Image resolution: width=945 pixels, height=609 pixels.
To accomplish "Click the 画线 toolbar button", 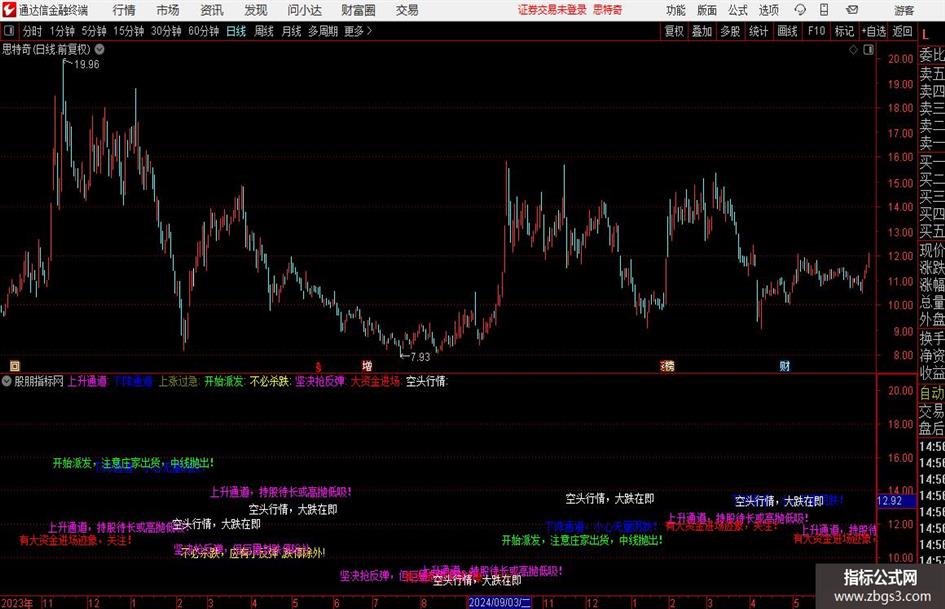I will [787, 31].
